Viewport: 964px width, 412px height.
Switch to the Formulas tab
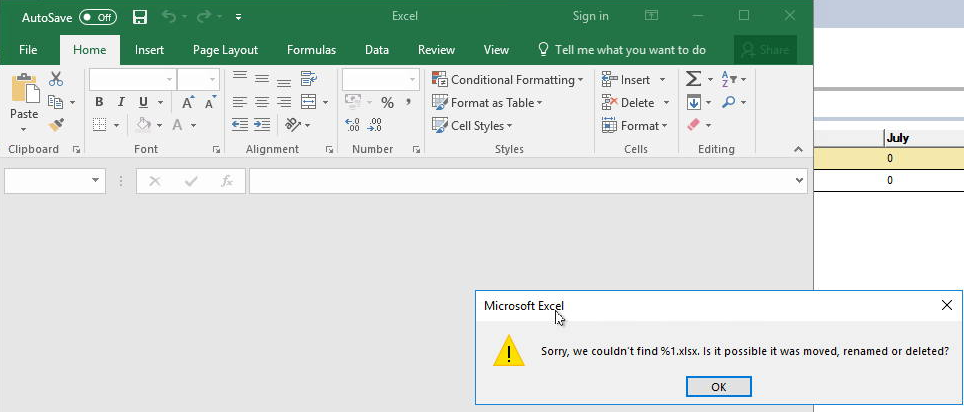click(311, 49)
